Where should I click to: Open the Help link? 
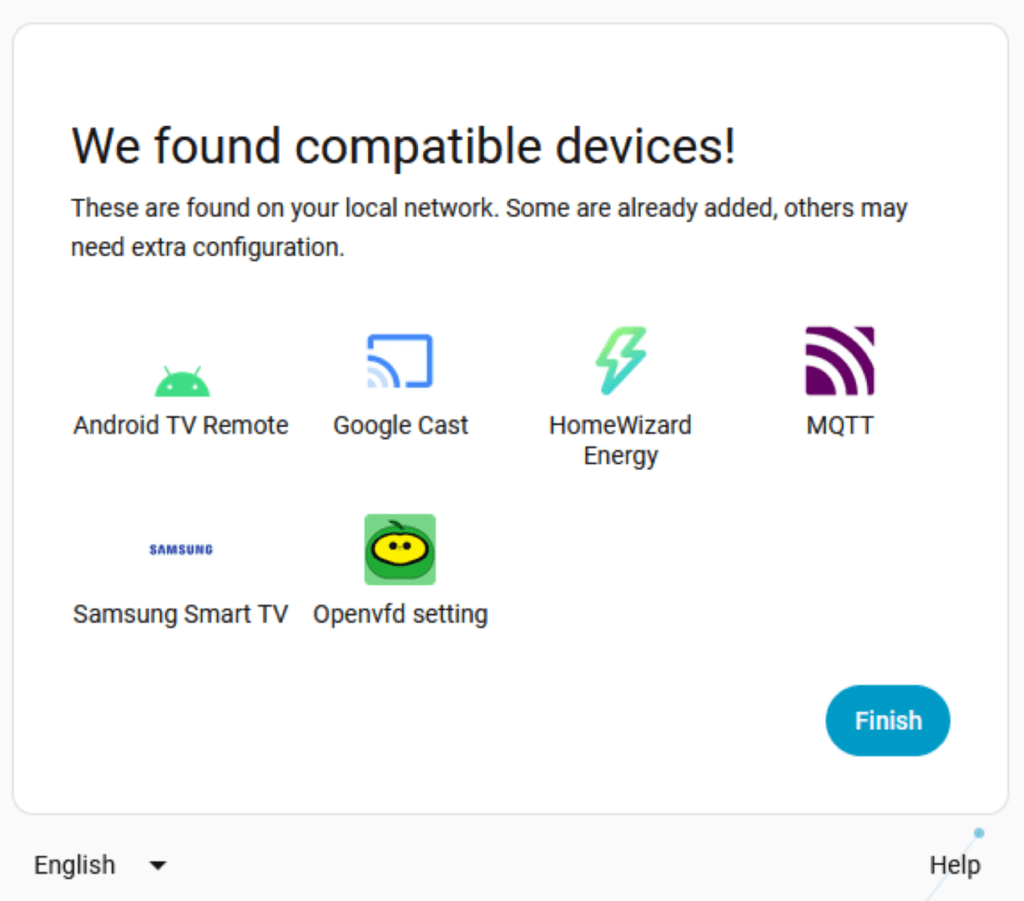coord(954,865)
